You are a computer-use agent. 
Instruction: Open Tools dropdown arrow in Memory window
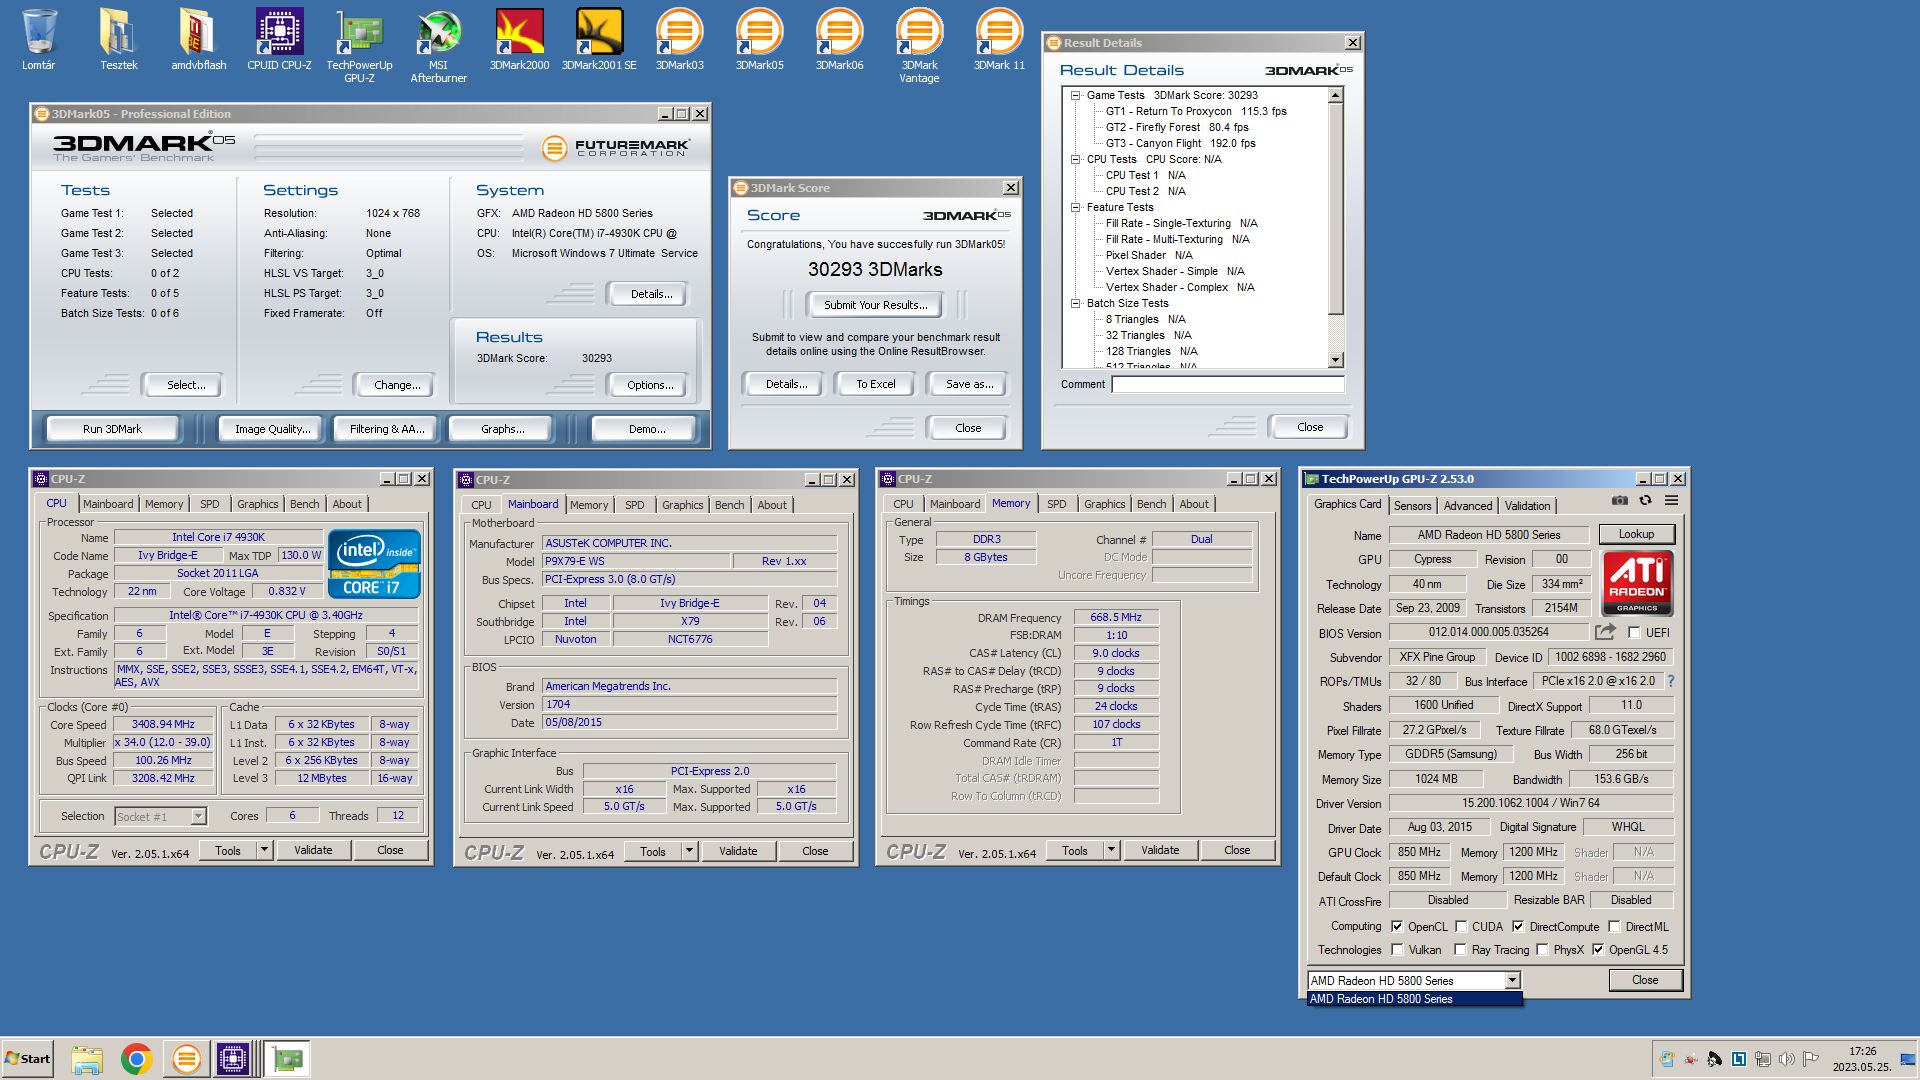(x=1111, y=850)
